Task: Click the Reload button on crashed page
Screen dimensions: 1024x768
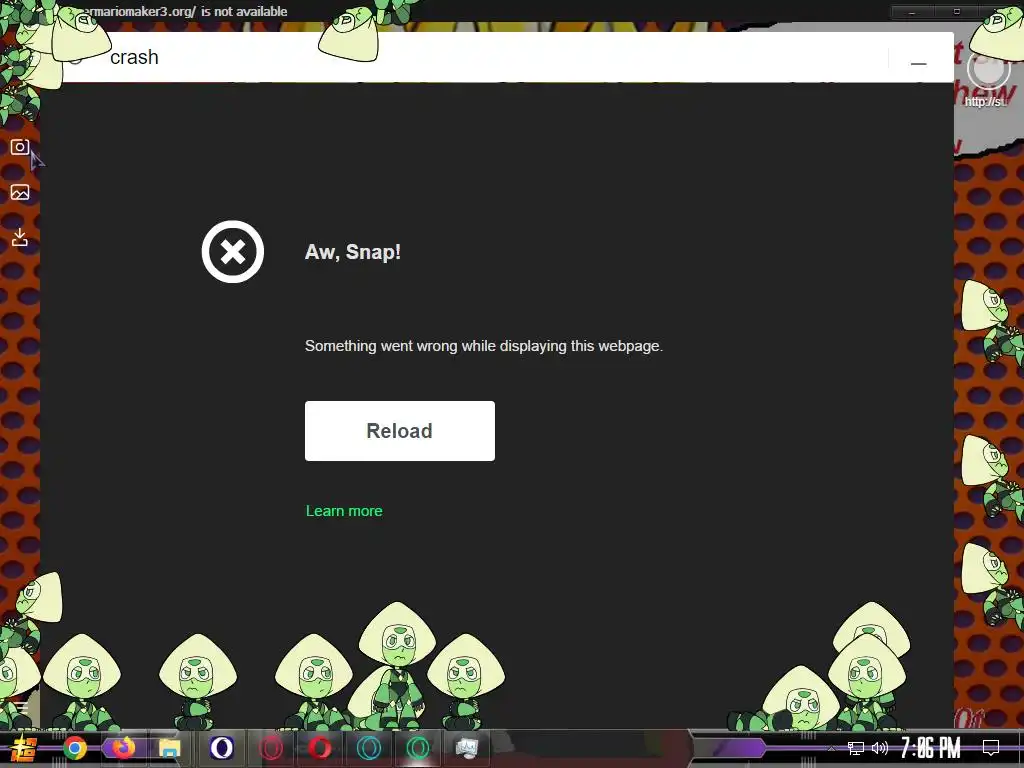Action: (400, 431)
